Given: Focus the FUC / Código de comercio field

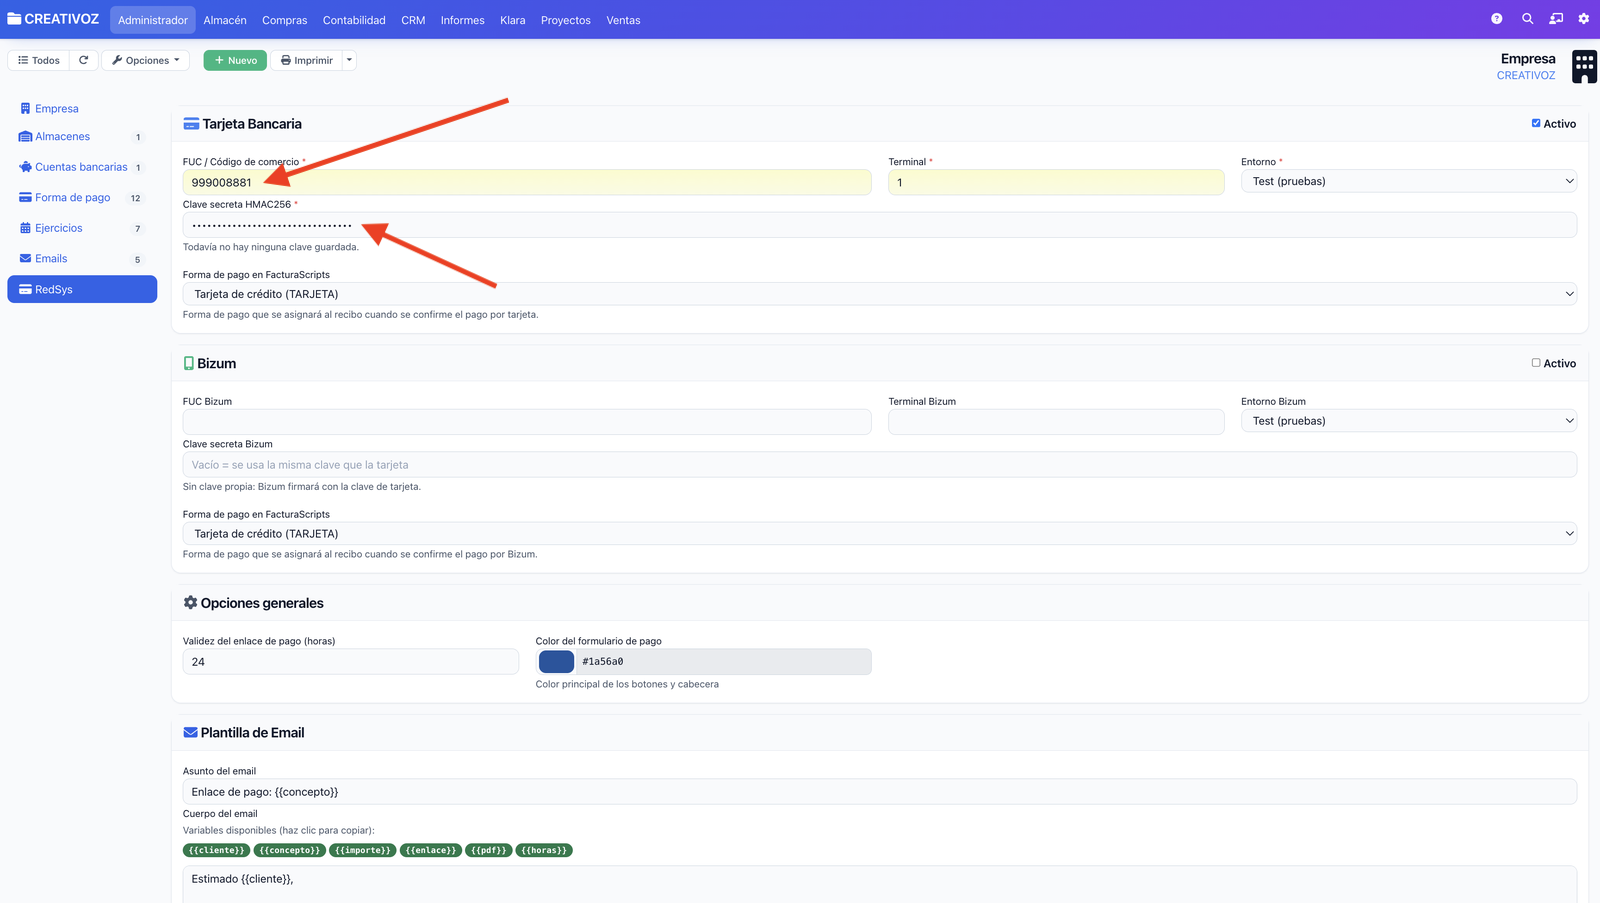Looking at the screenshot, I should tap(527, 182).
